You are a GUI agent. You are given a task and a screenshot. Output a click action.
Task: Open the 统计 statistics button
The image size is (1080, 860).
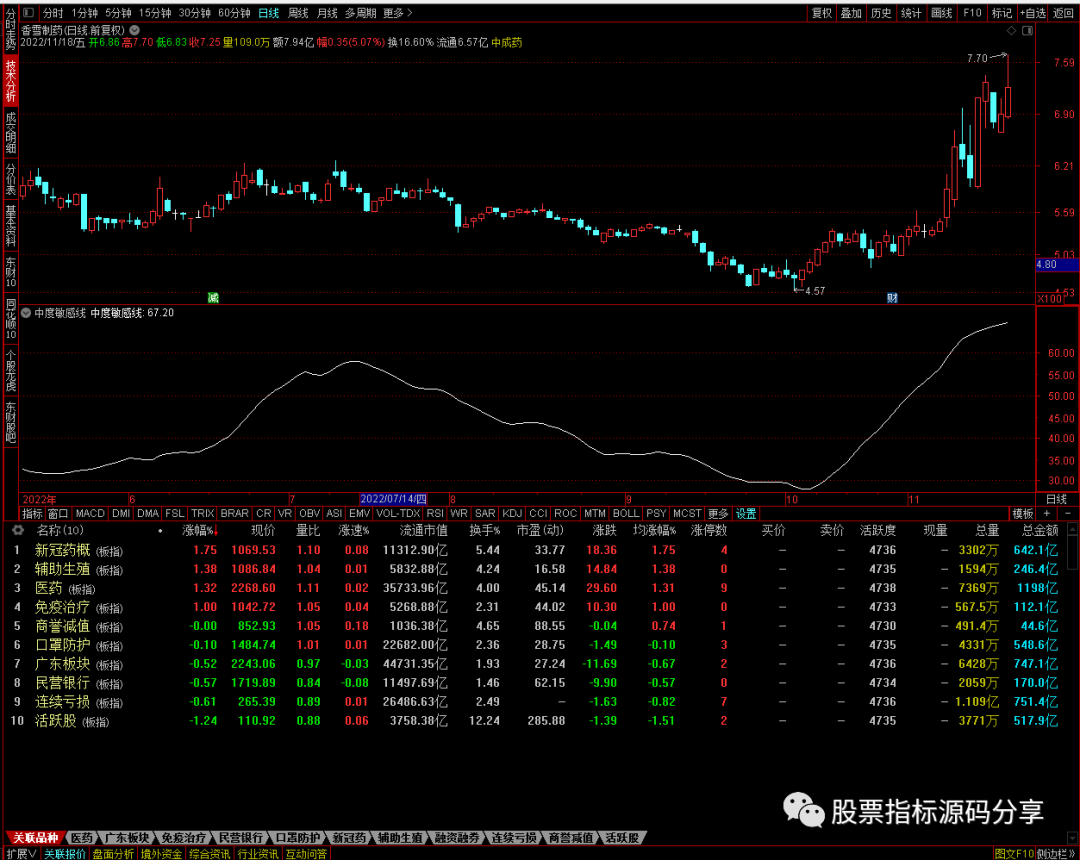[x=911, y=12]
